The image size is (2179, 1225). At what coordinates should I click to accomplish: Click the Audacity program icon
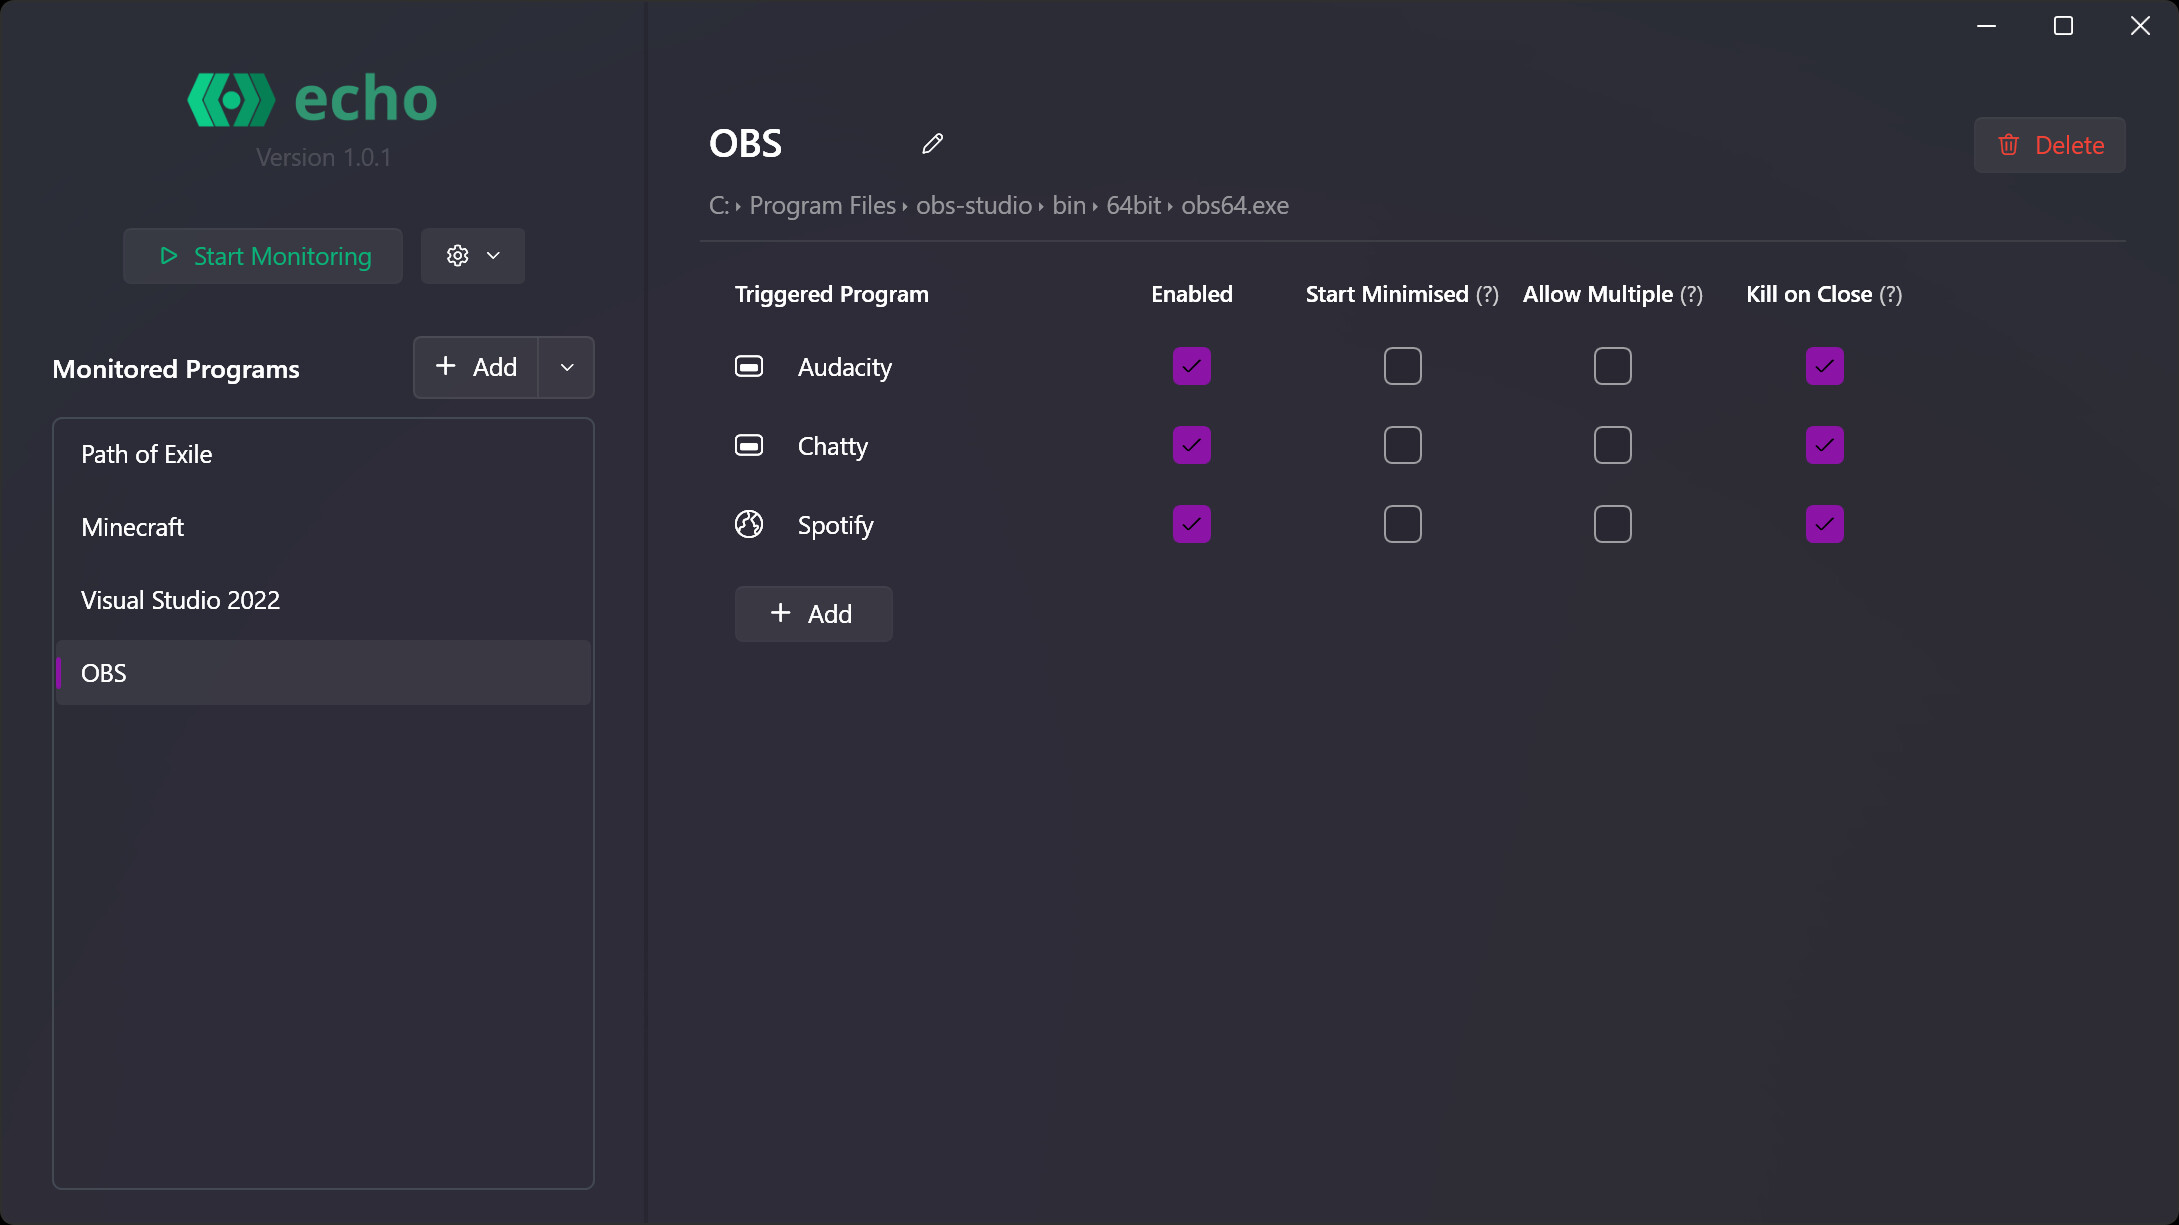(748, 366)
